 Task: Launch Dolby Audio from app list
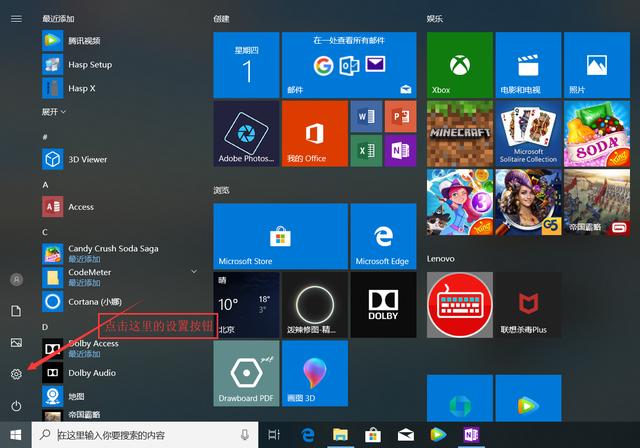tap(118, 373)
